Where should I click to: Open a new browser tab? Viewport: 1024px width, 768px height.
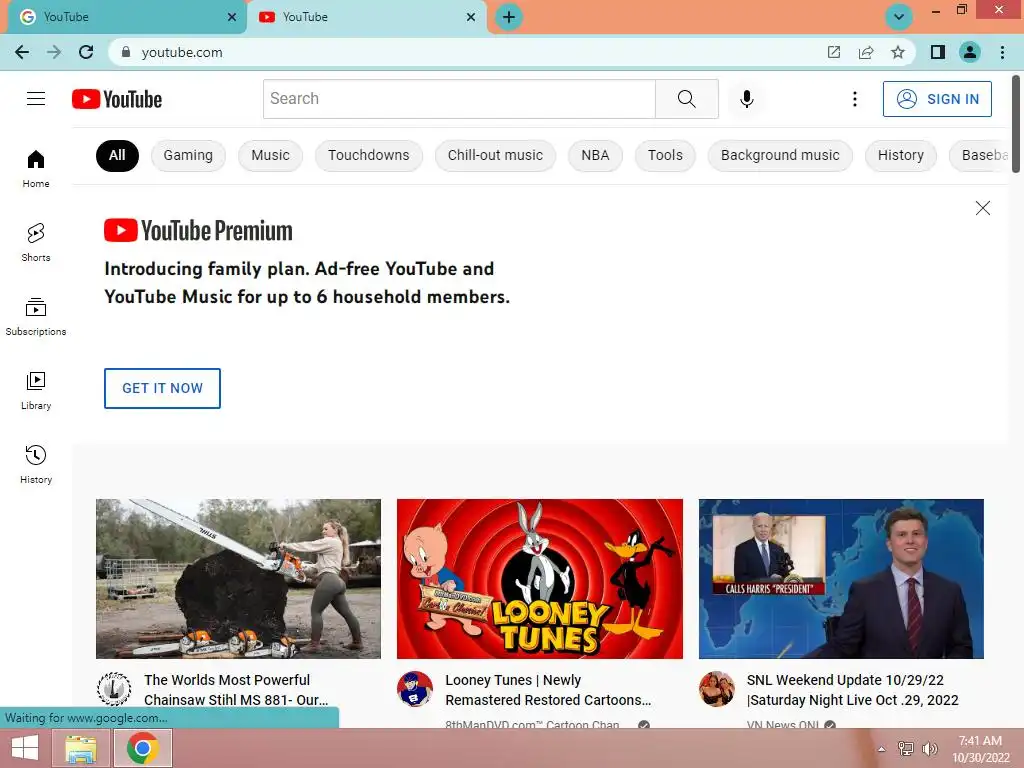click(509, 17)
